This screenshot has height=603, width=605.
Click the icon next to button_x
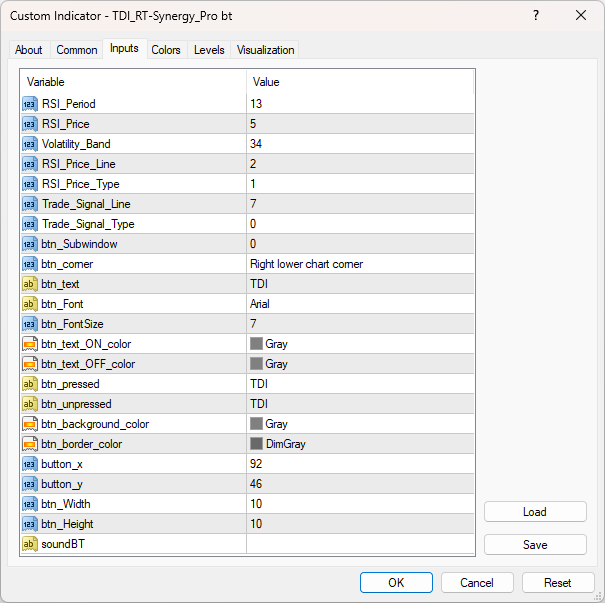click(30, 464)
